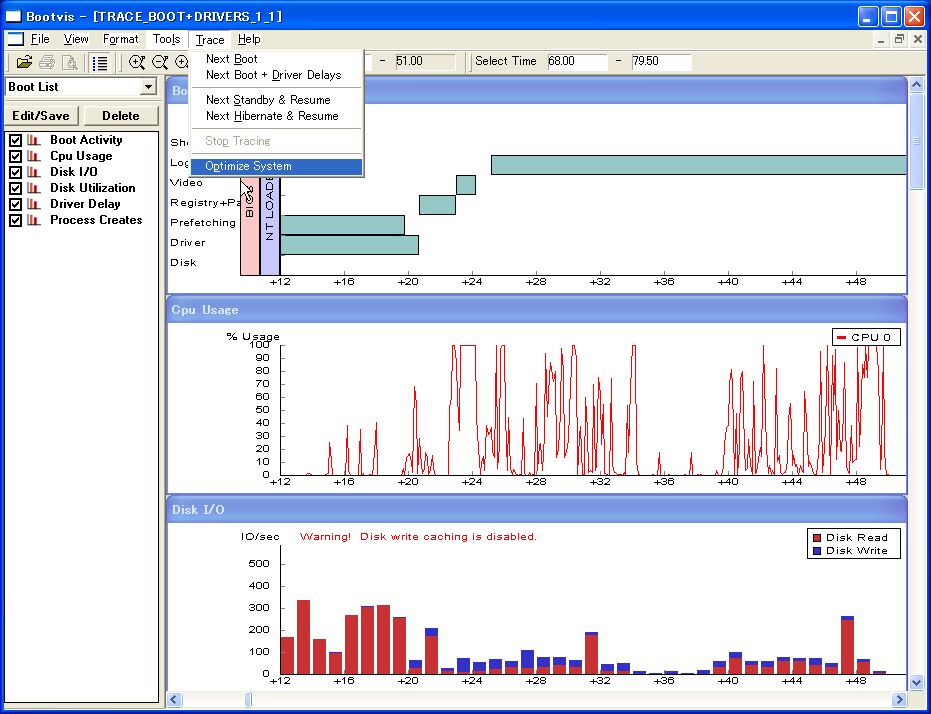Viewport: 931px width, 714px height.
Task: Uncheck the Boot Activity checkbox
Action: (x=15, y=141)
